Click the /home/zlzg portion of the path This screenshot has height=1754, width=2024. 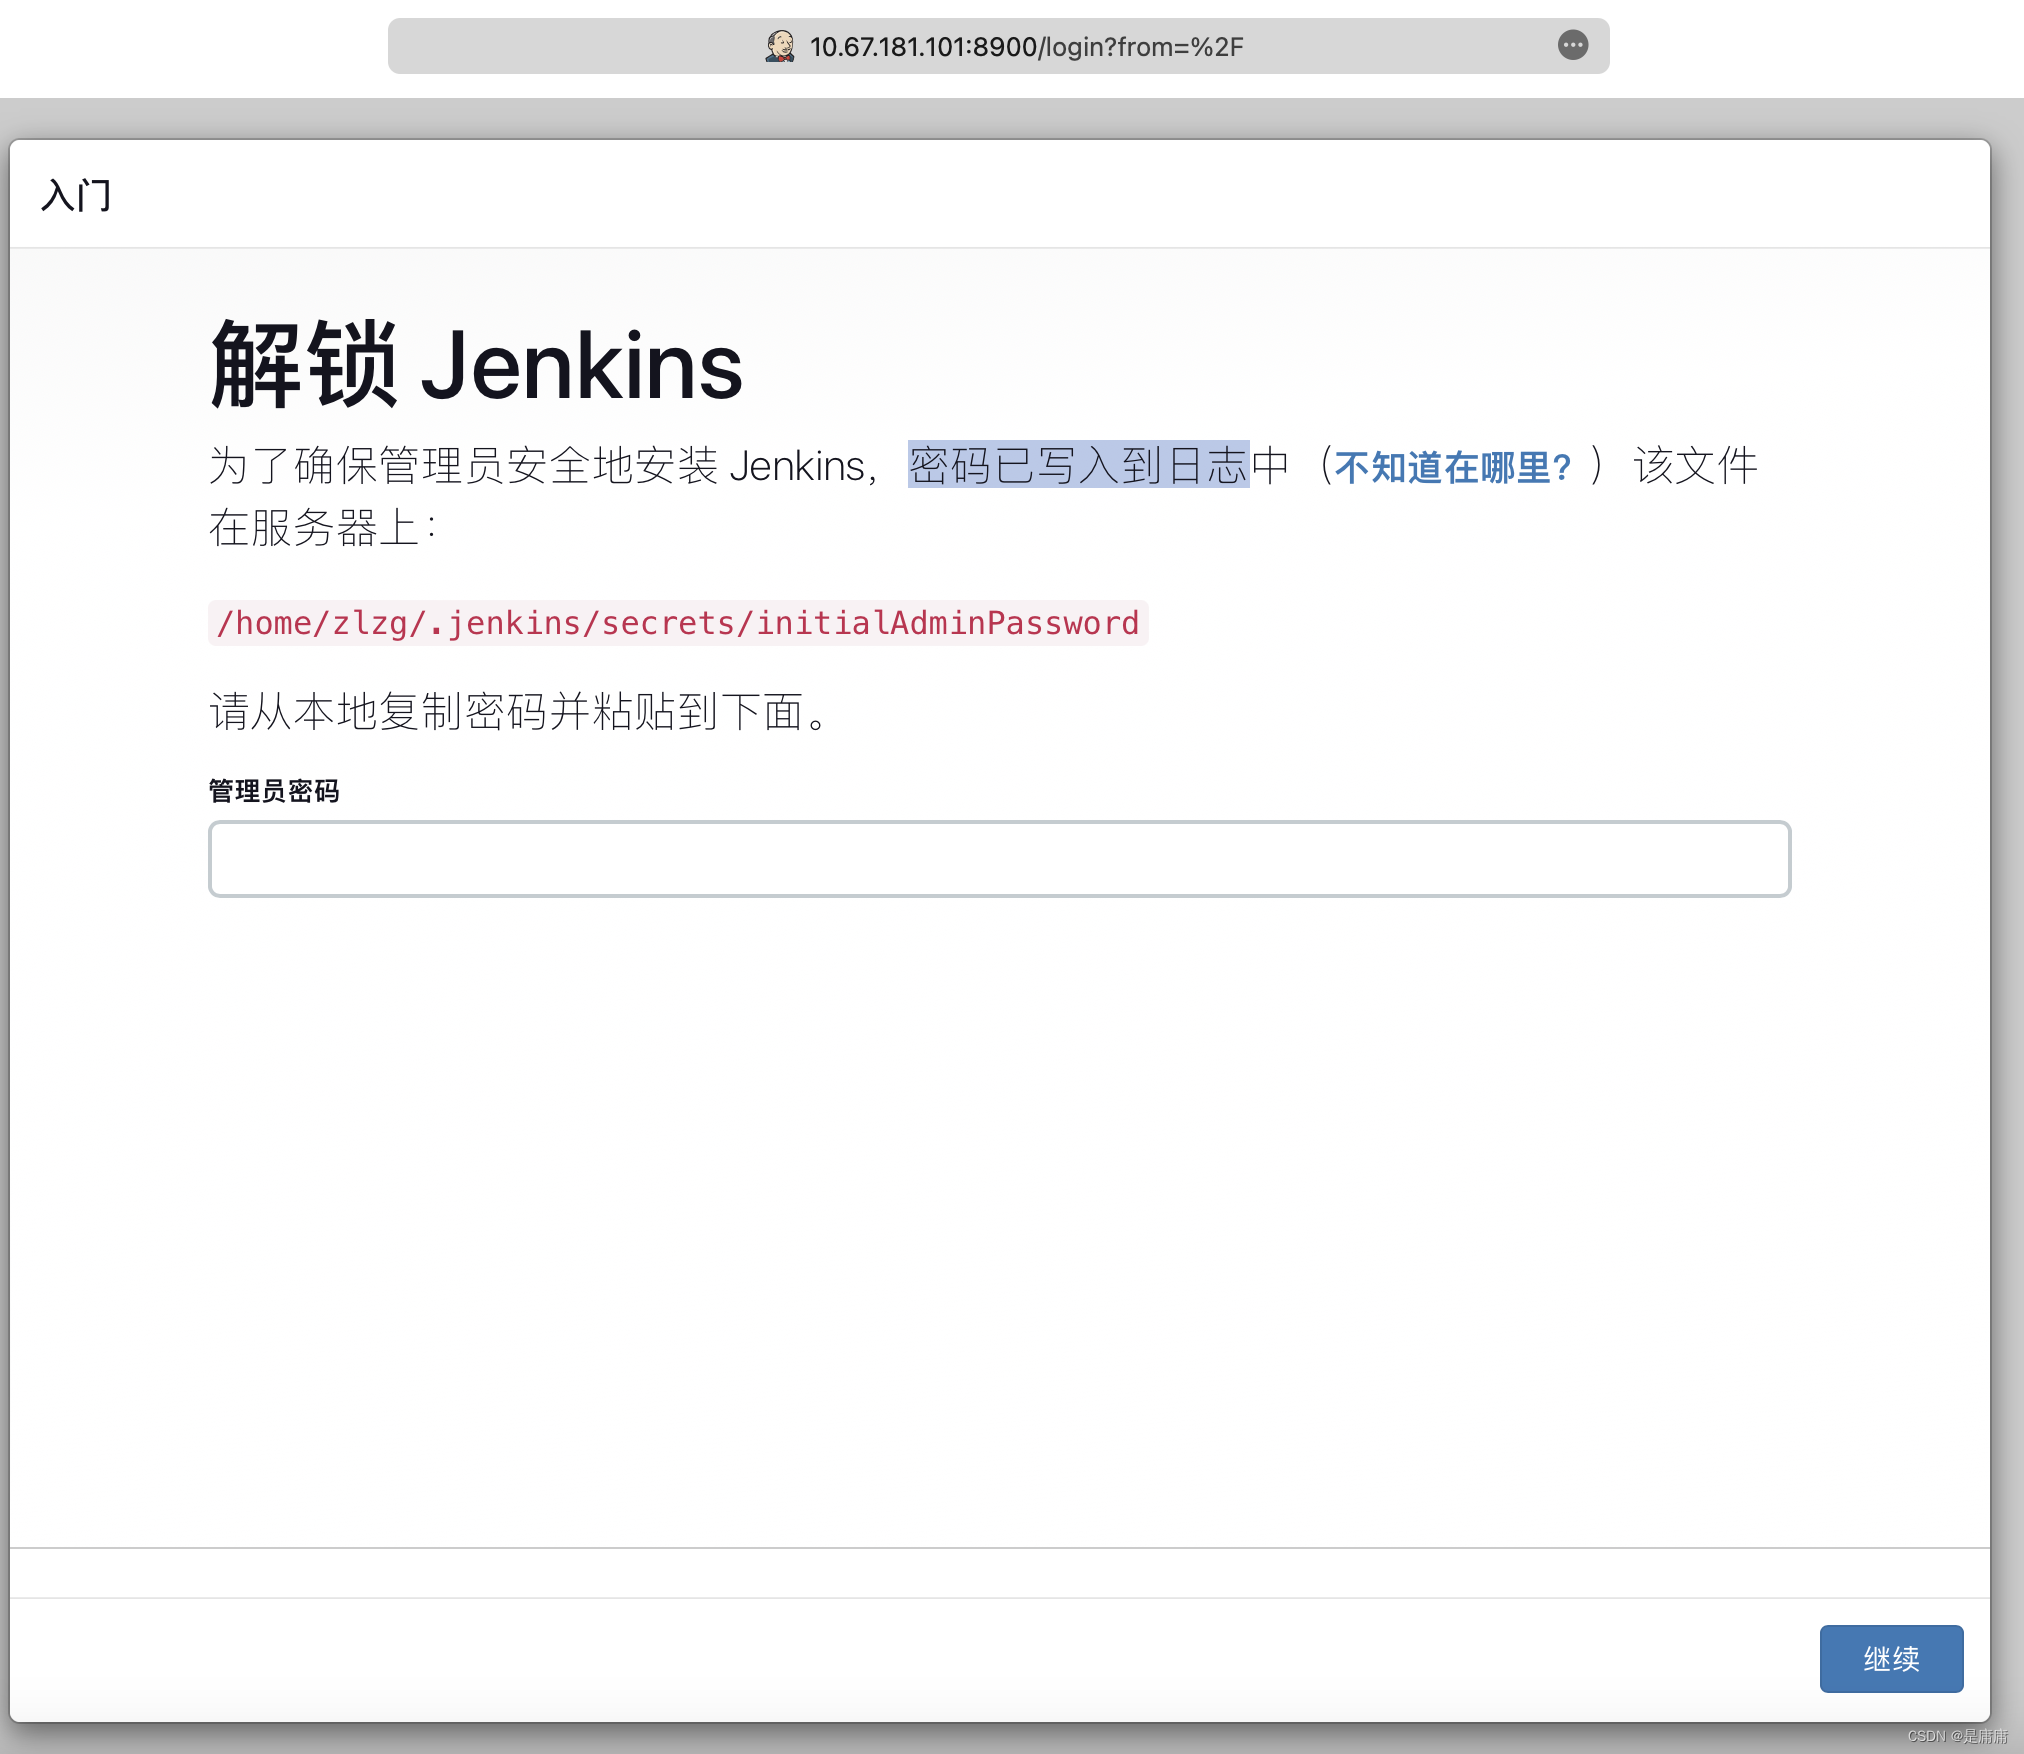[312, 623]
